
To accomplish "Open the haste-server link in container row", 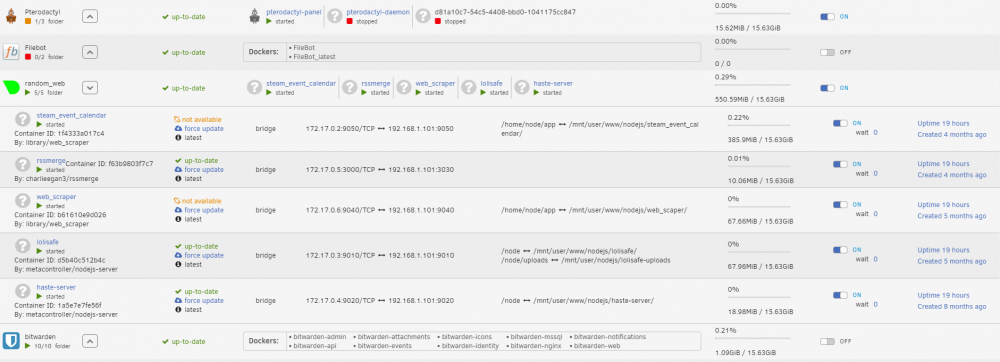I will tap(56, 287).
